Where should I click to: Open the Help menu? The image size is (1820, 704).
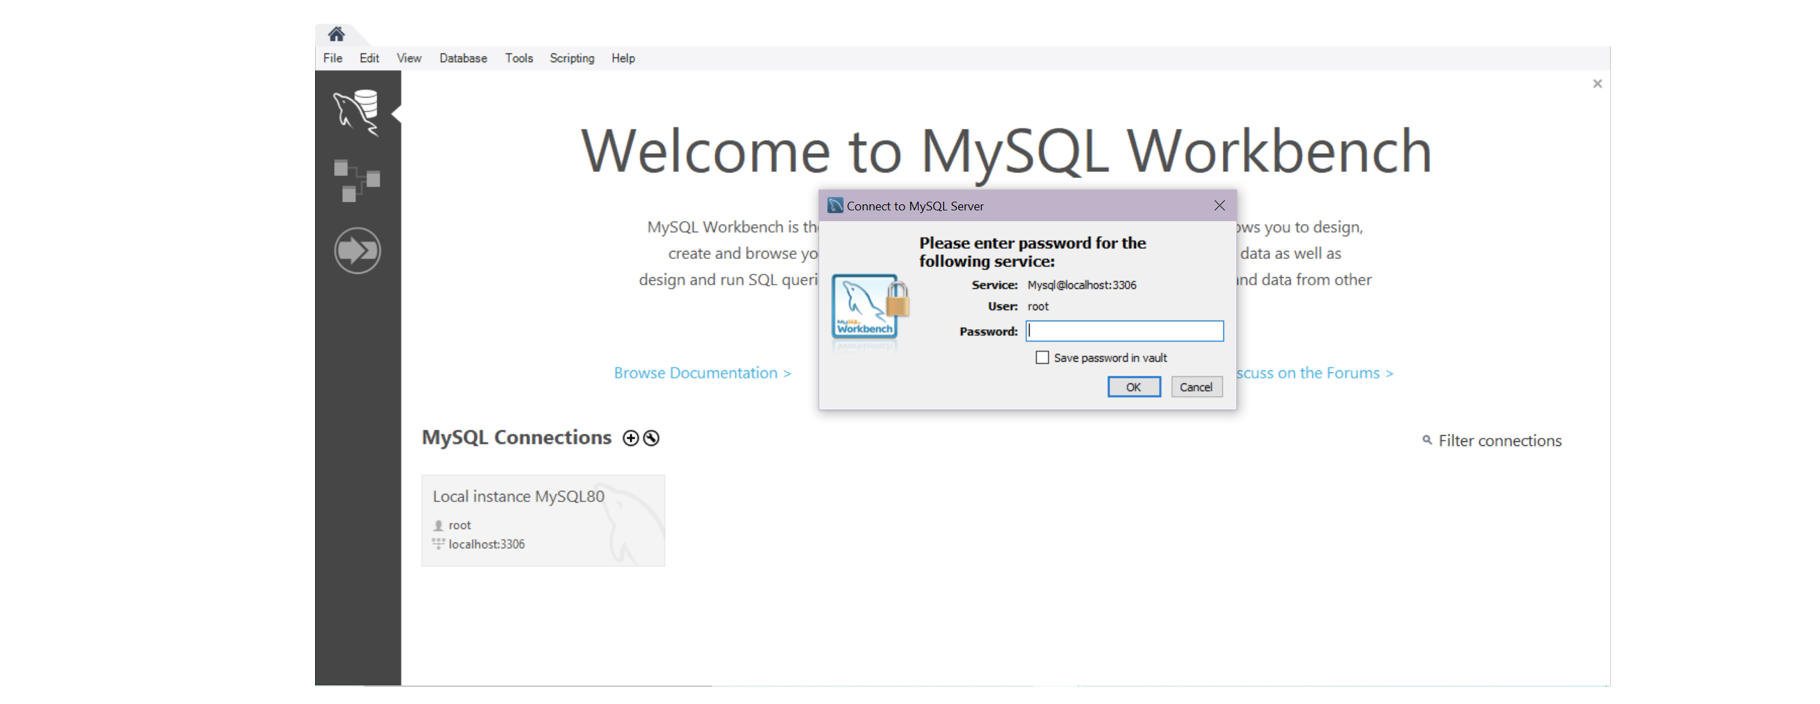[x=623, y=58]
